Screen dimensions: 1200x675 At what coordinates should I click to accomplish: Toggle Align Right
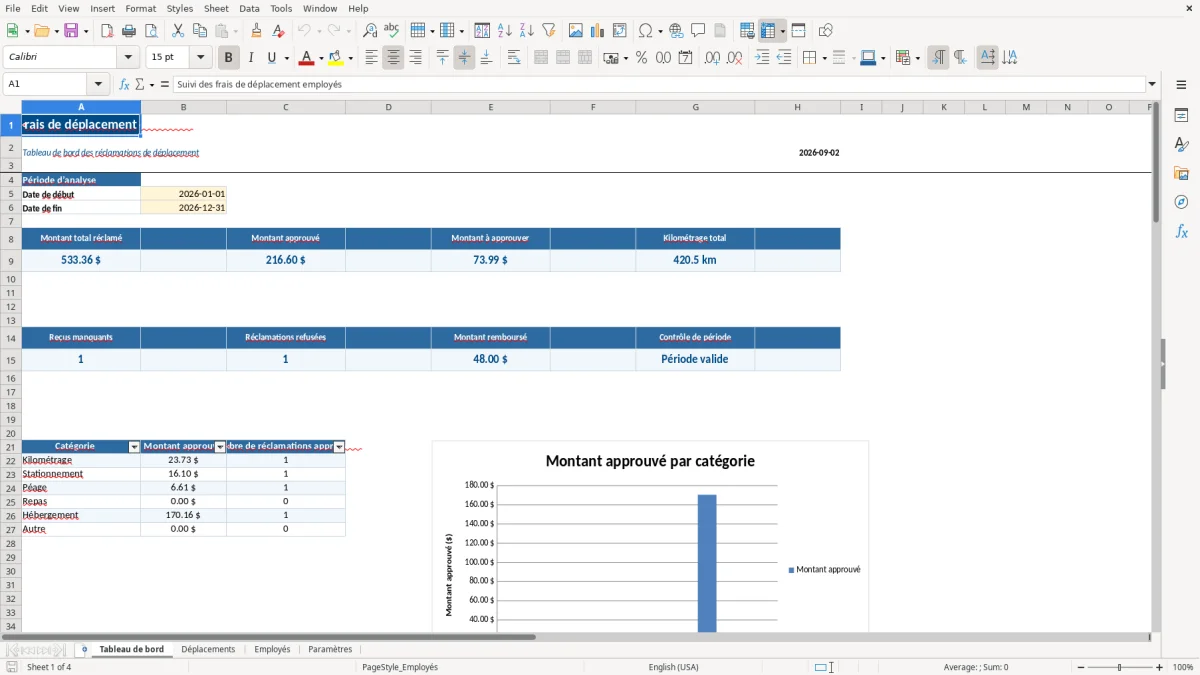415,58
